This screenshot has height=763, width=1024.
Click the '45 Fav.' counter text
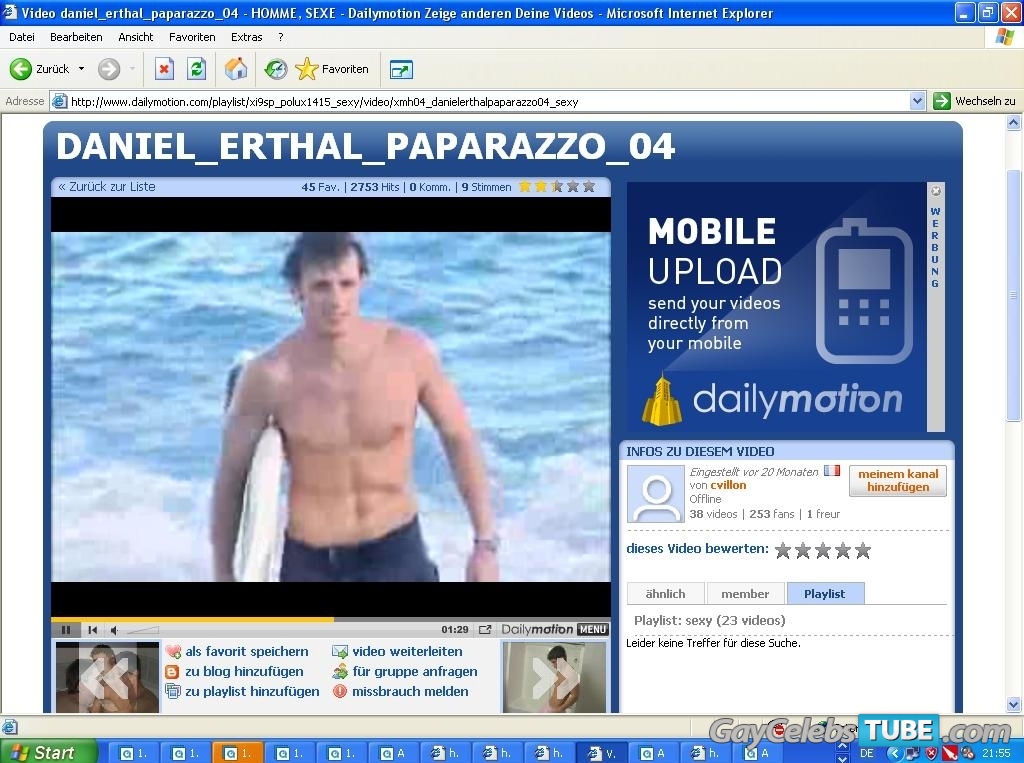point(320,187)
